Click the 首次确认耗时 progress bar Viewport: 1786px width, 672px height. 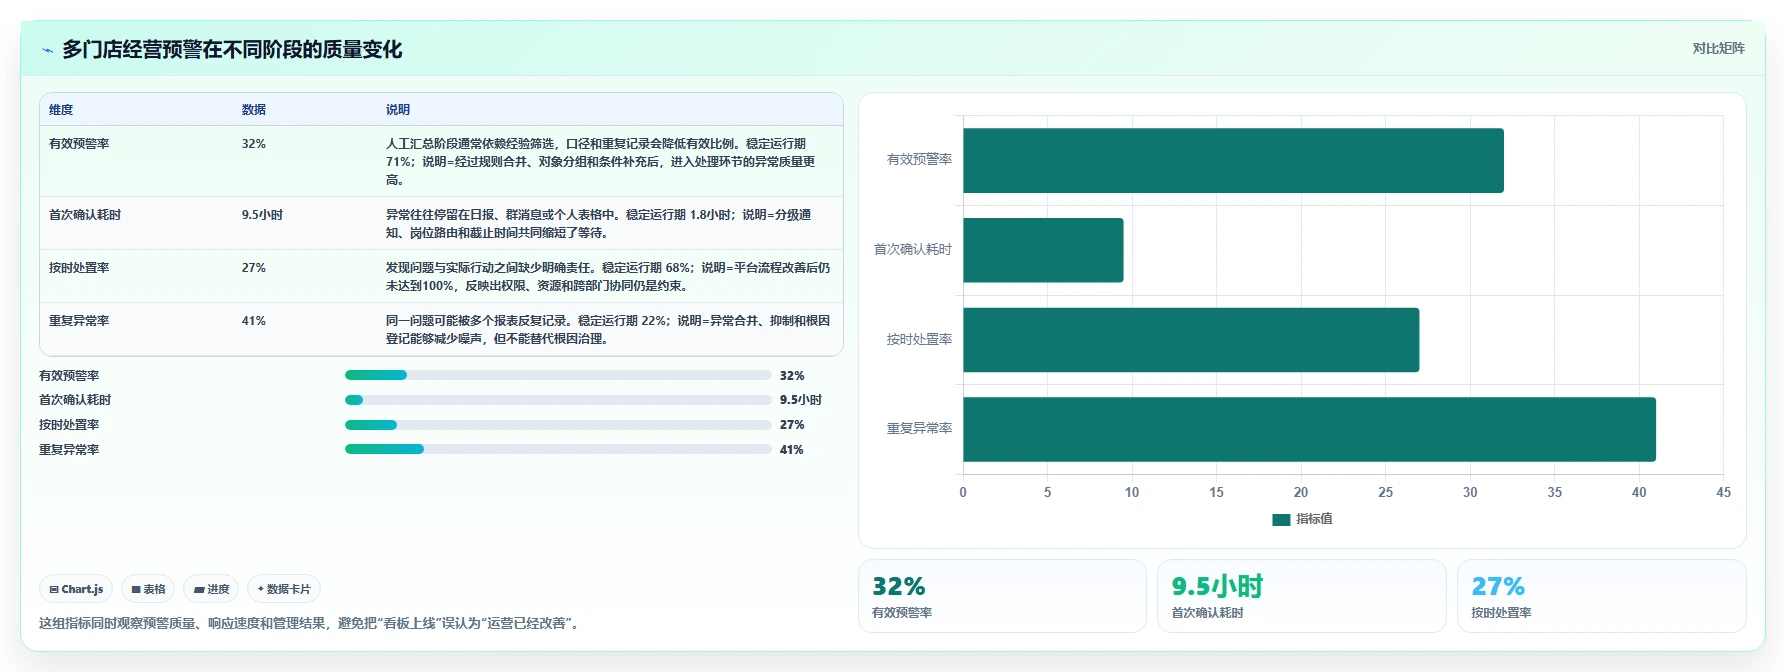pyautogui.click(x=558, y=400)
